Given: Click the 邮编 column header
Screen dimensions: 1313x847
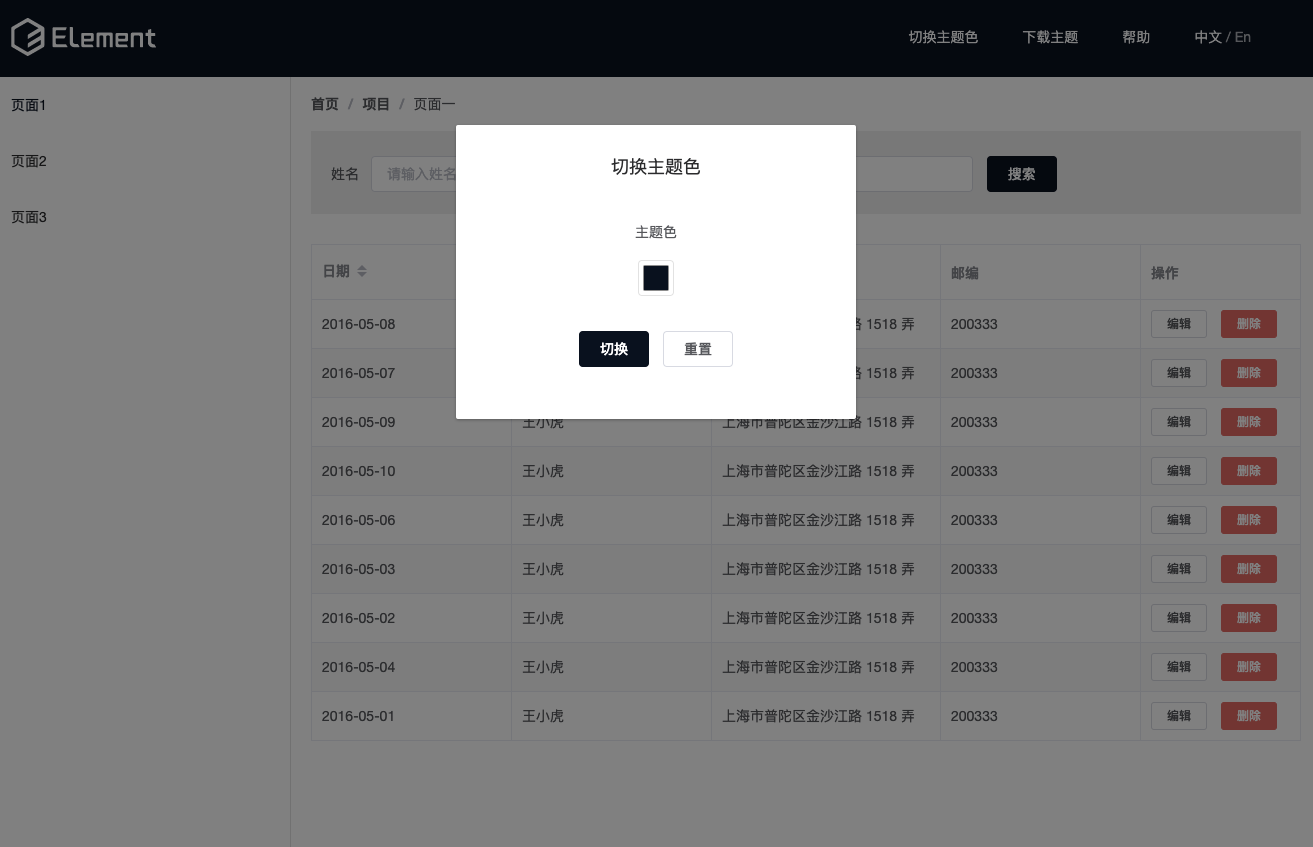Looking at the screenshot, I should coord(965,272).
